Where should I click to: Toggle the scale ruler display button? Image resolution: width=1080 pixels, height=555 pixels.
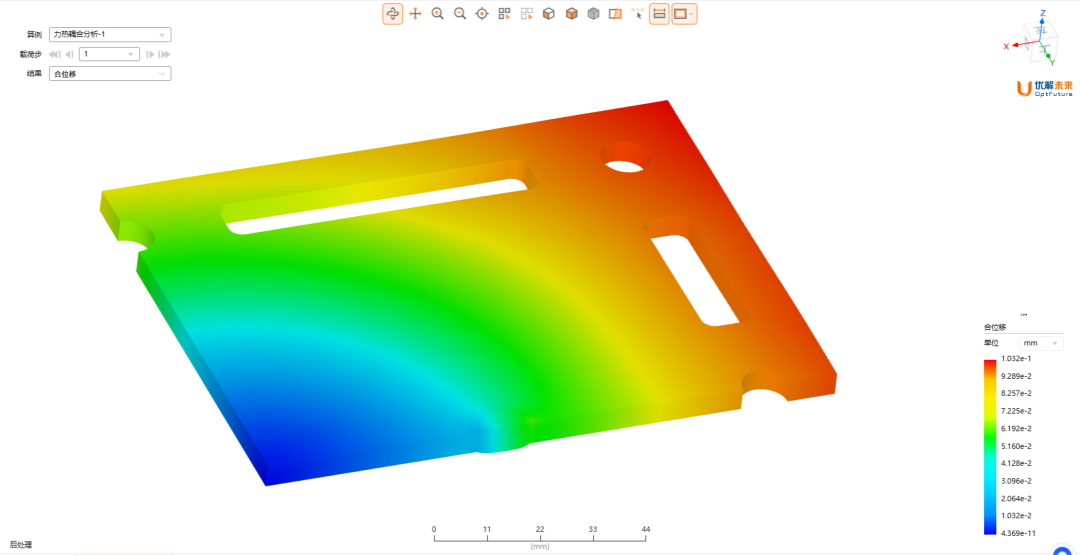(659, 14)
